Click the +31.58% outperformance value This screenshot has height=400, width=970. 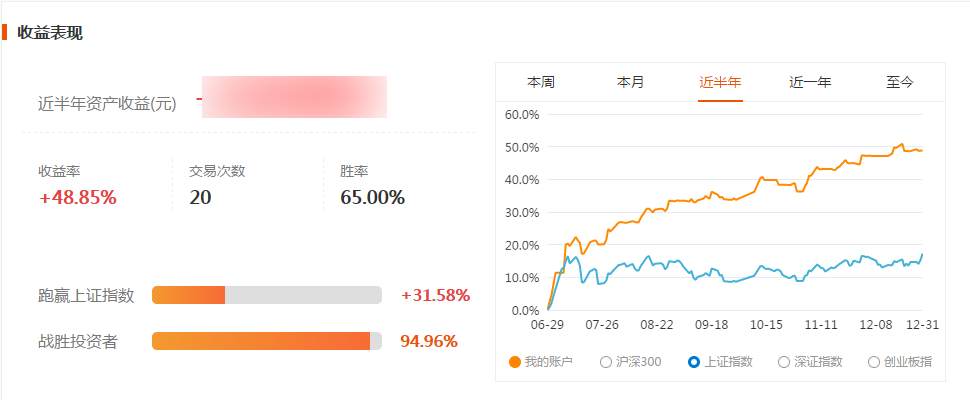click(436, 296)
